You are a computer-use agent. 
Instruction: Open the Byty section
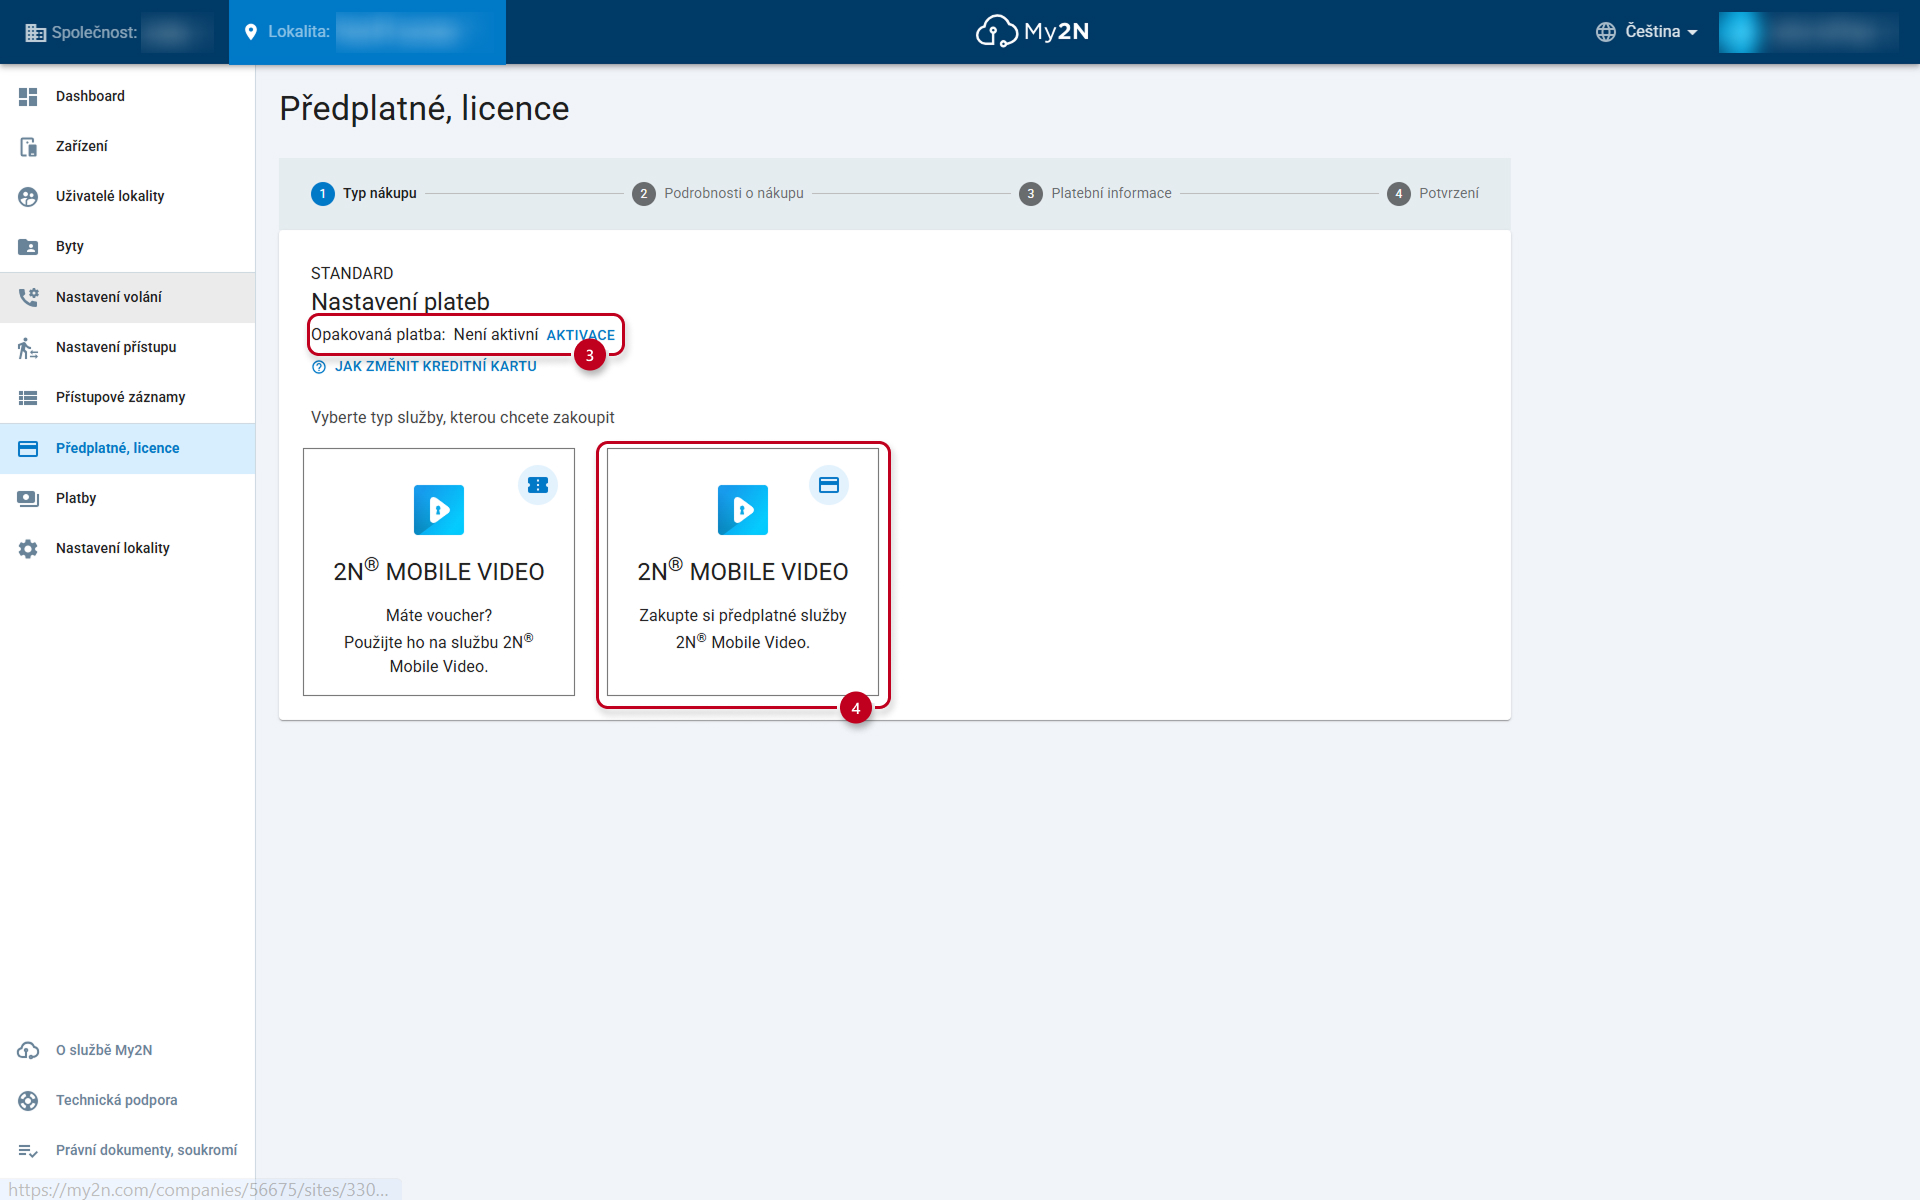128,246
